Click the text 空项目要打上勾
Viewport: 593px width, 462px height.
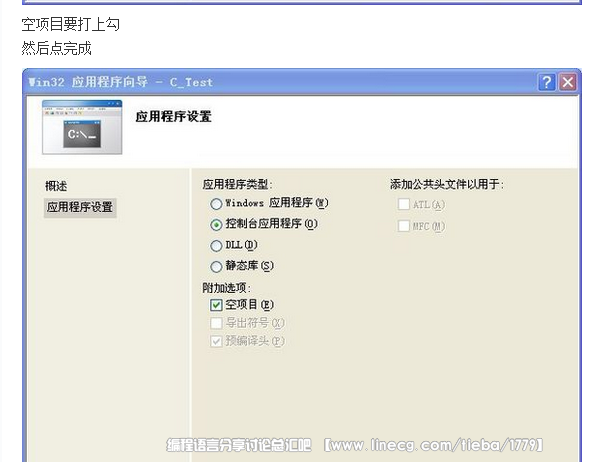[70, 25]
